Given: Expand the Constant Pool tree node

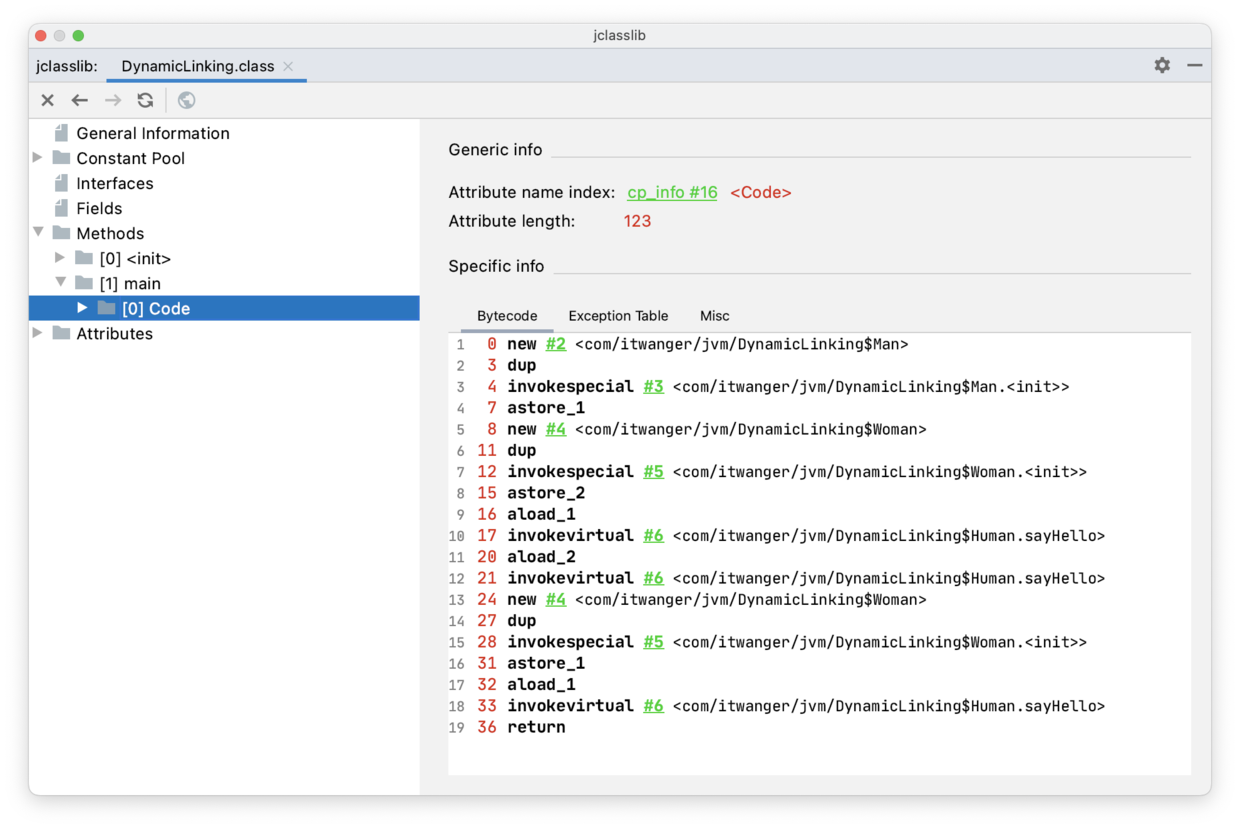Looking at the screenshot, I should [x=38, y=158].
